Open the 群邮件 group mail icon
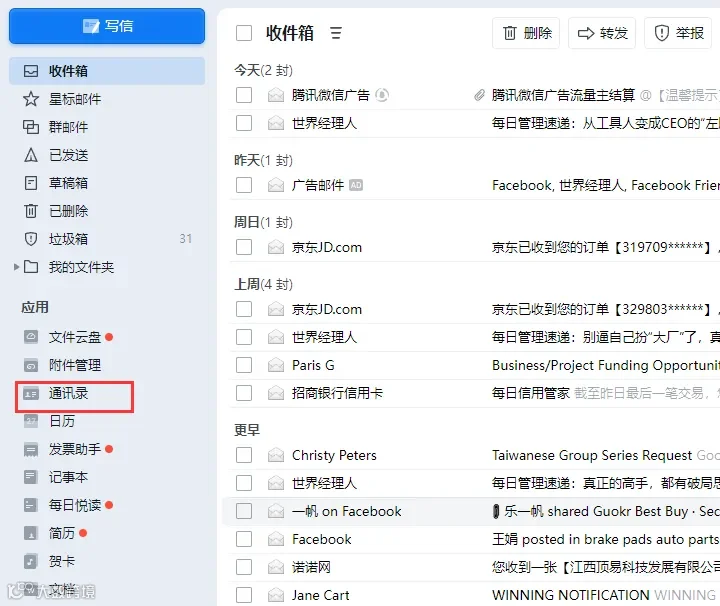 [31, 127]
